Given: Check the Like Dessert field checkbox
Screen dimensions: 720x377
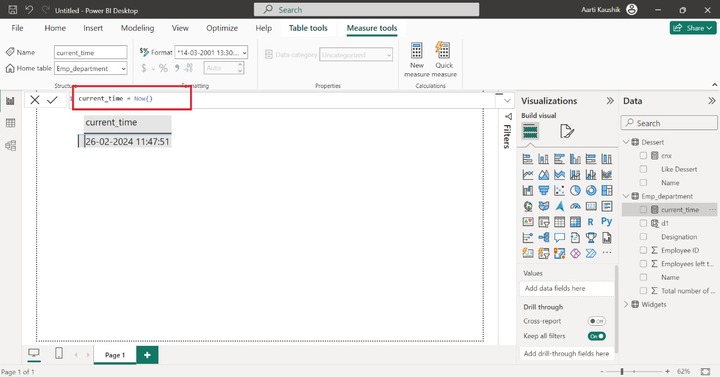Looking at the screenshot, I should click(x=643, y=169).
